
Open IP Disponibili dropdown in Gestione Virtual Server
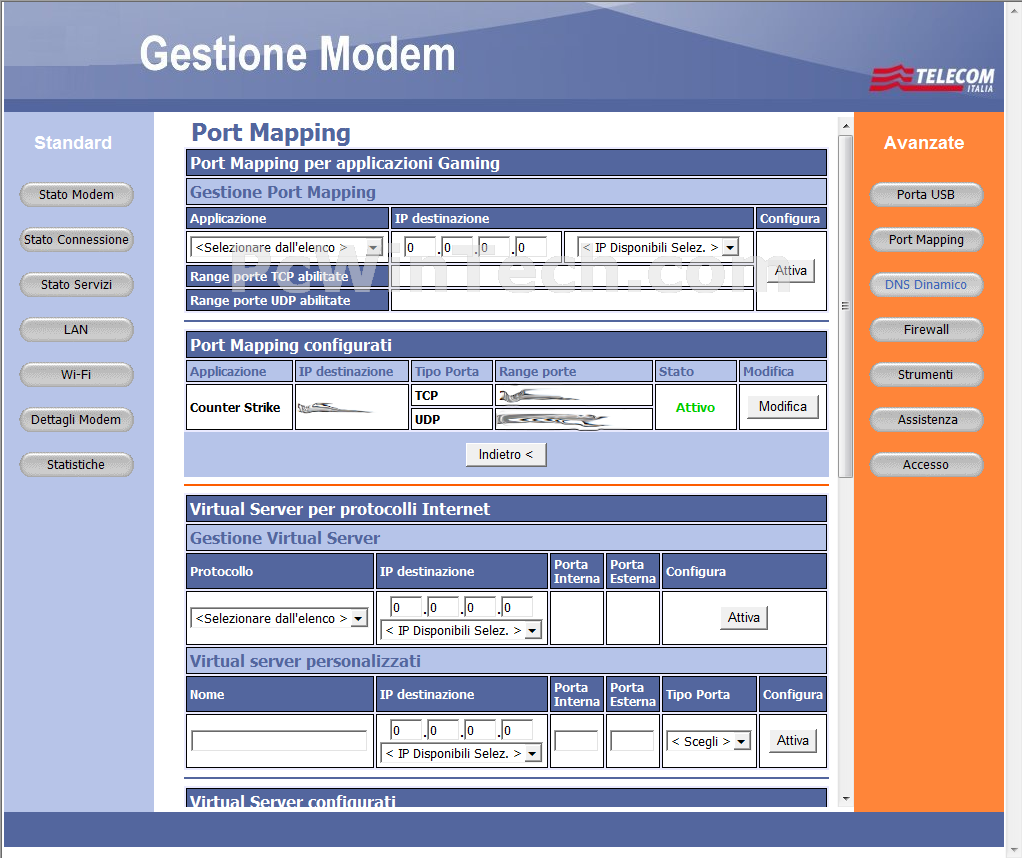461,630
